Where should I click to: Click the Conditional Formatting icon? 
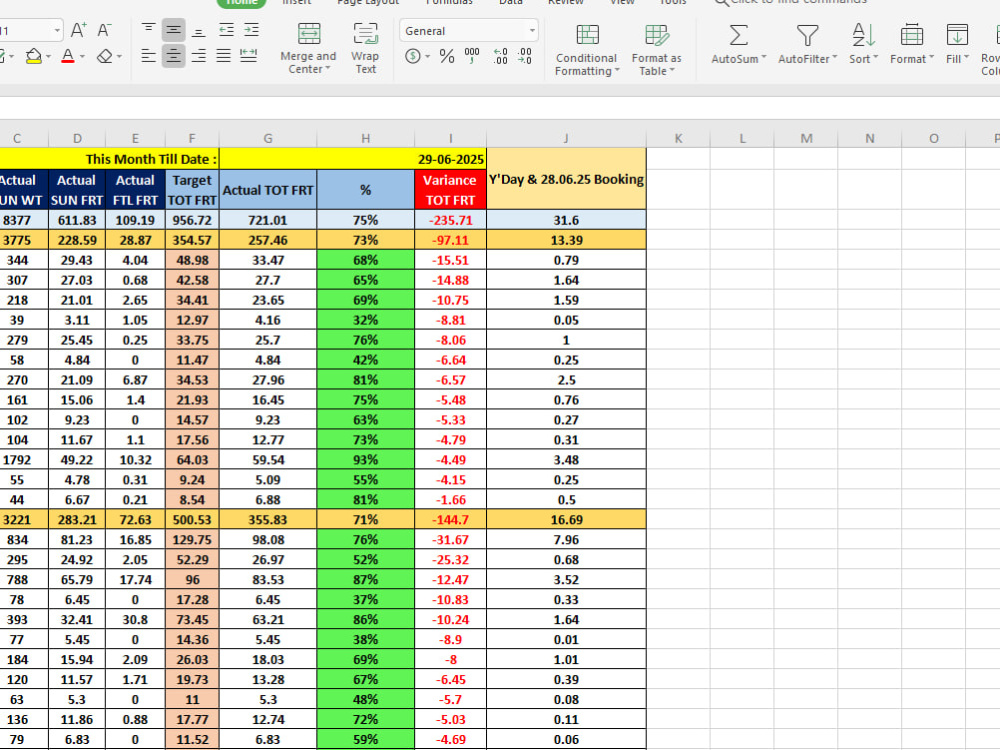click(x=587, y=34)
